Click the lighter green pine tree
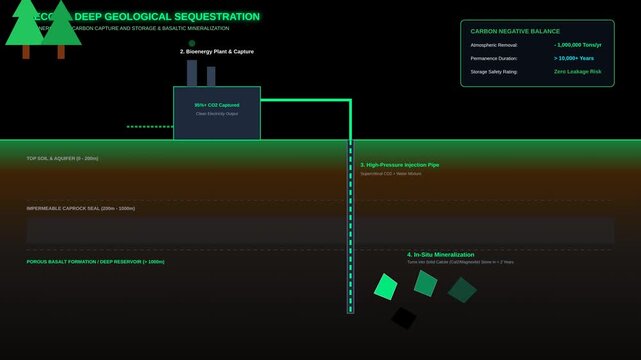The image size is (641, 360). (25, 28)
